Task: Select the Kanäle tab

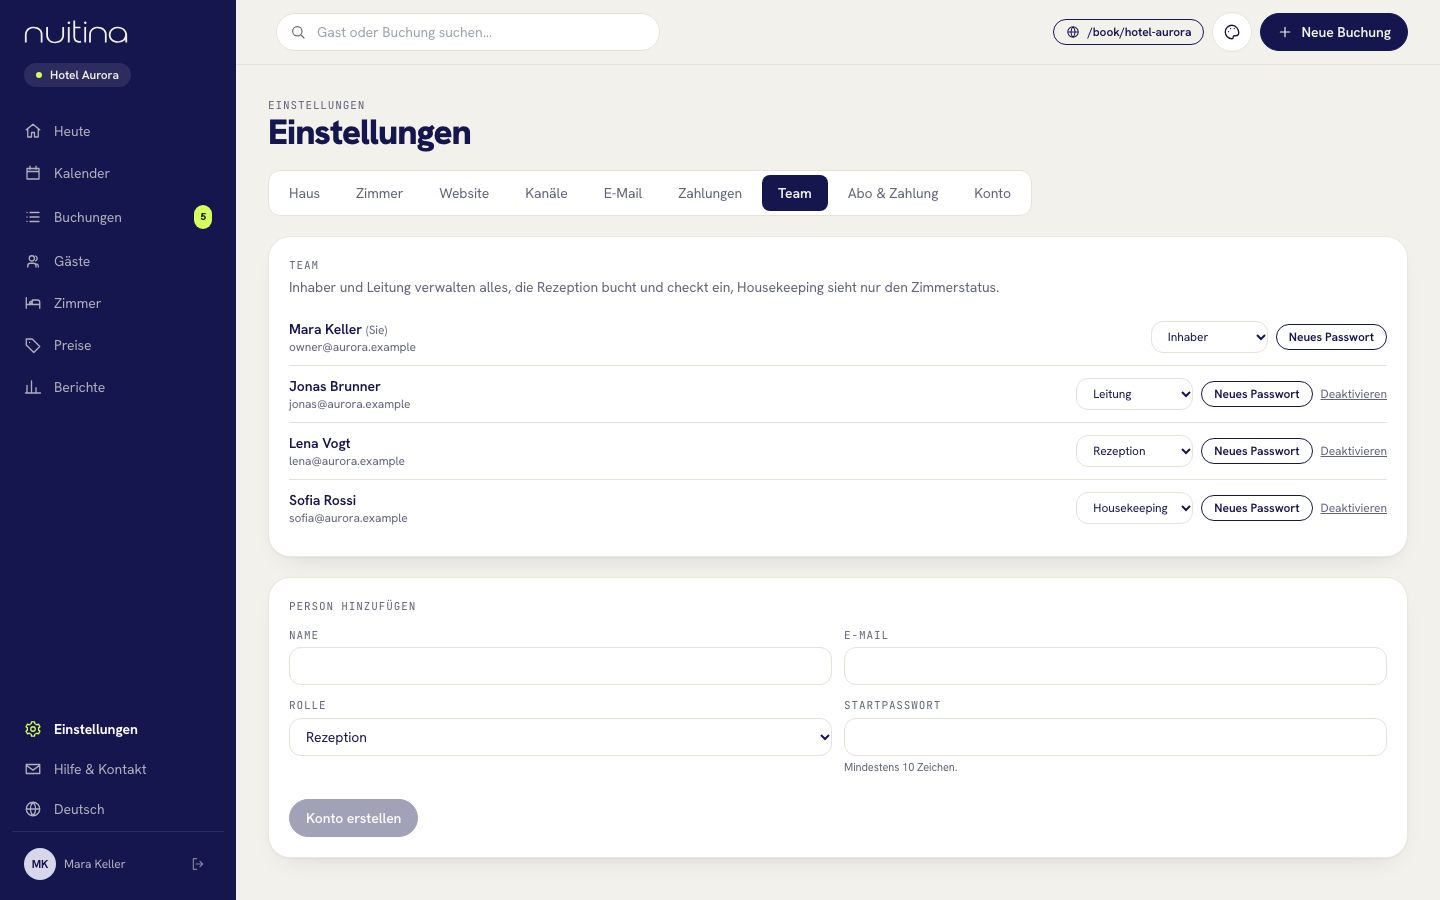Action: point(546,193)
